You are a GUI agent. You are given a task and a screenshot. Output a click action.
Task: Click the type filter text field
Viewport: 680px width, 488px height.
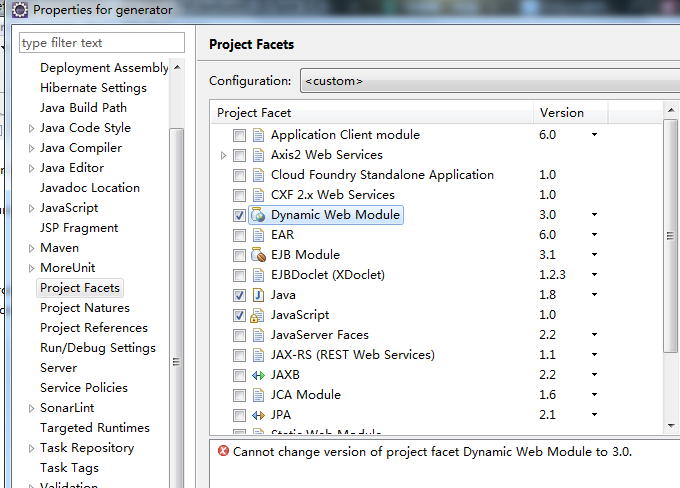(x=102, y=43)
